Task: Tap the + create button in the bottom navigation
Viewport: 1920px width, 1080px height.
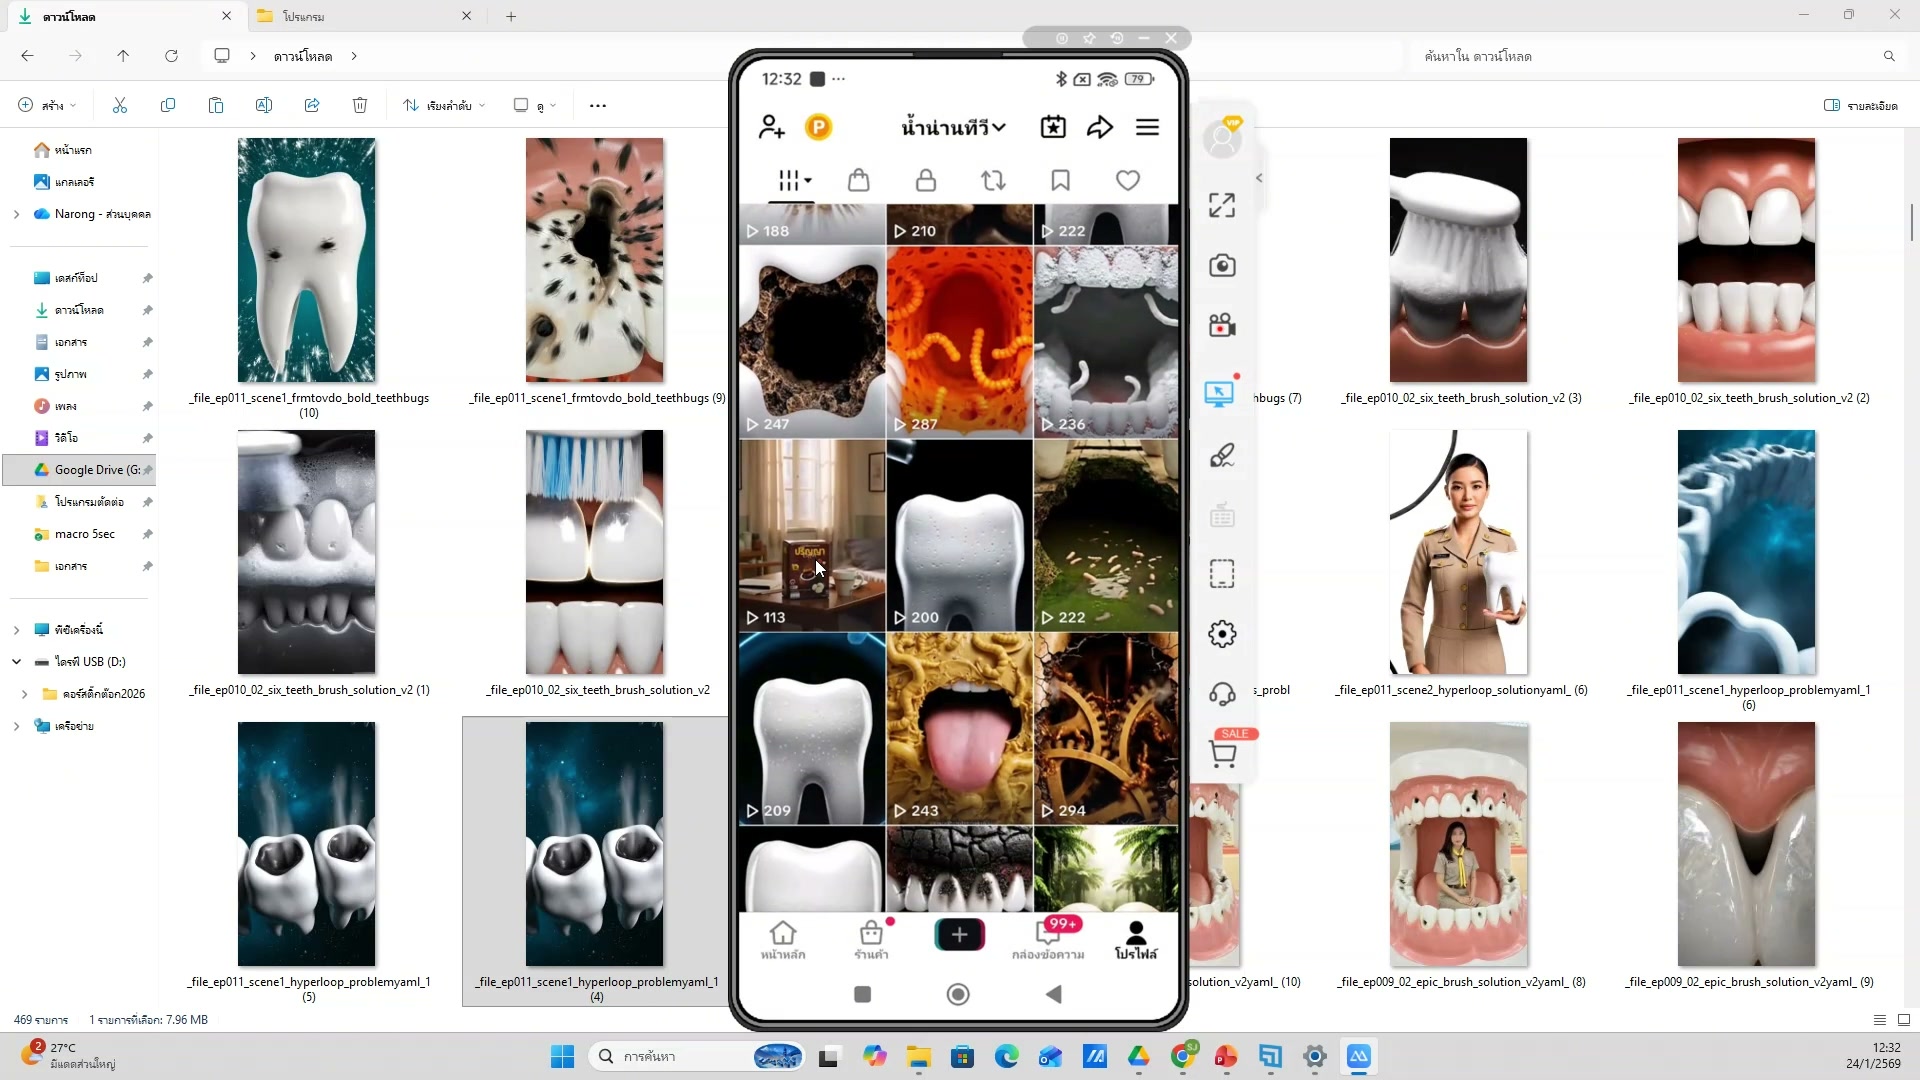Action: coord(958,935)
